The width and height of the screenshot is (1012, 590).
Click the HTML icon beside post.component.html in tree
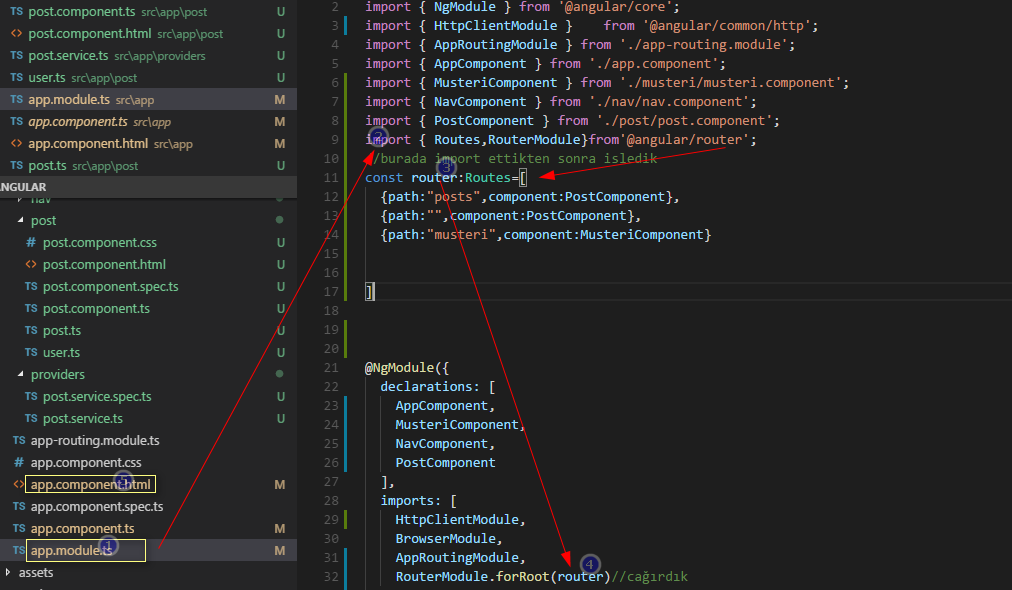[x=31, y=264]
